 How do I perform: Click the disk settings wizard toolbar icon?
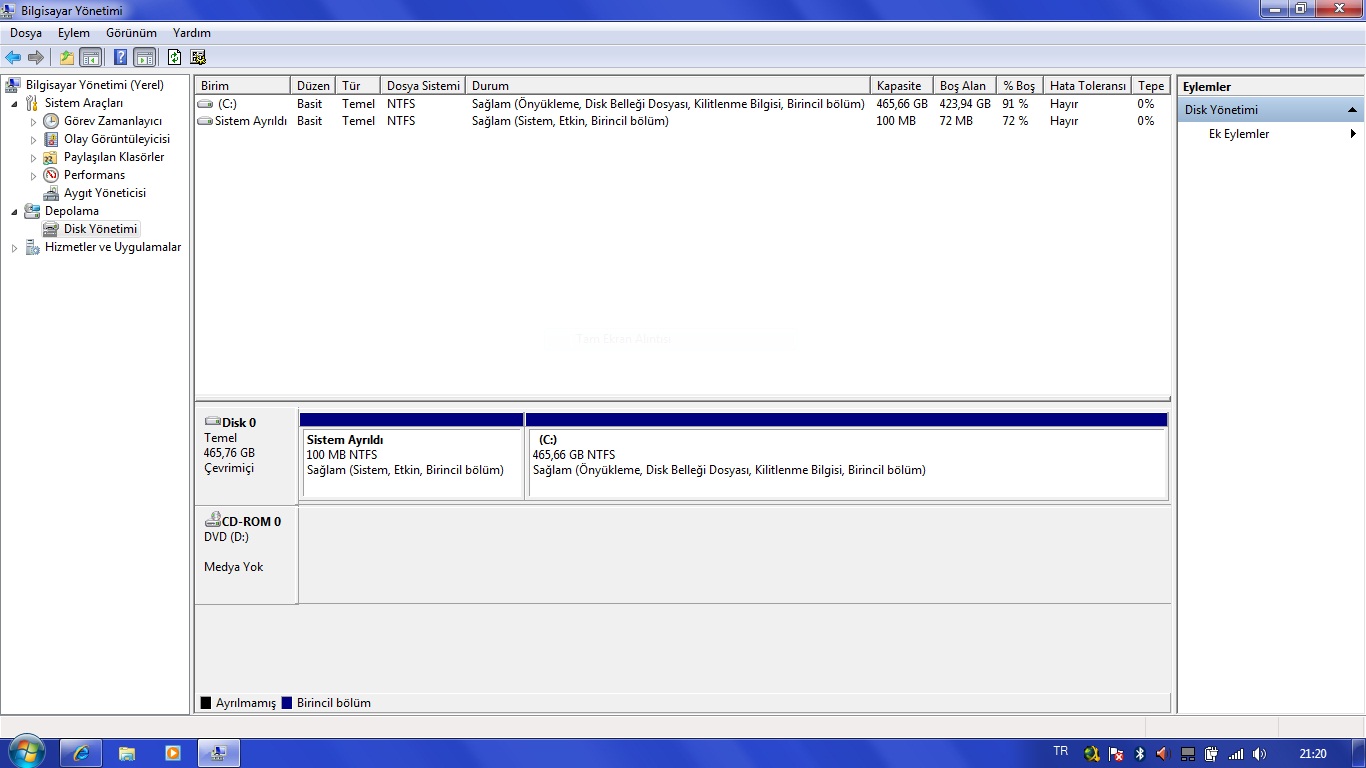[x=198, y=57]
